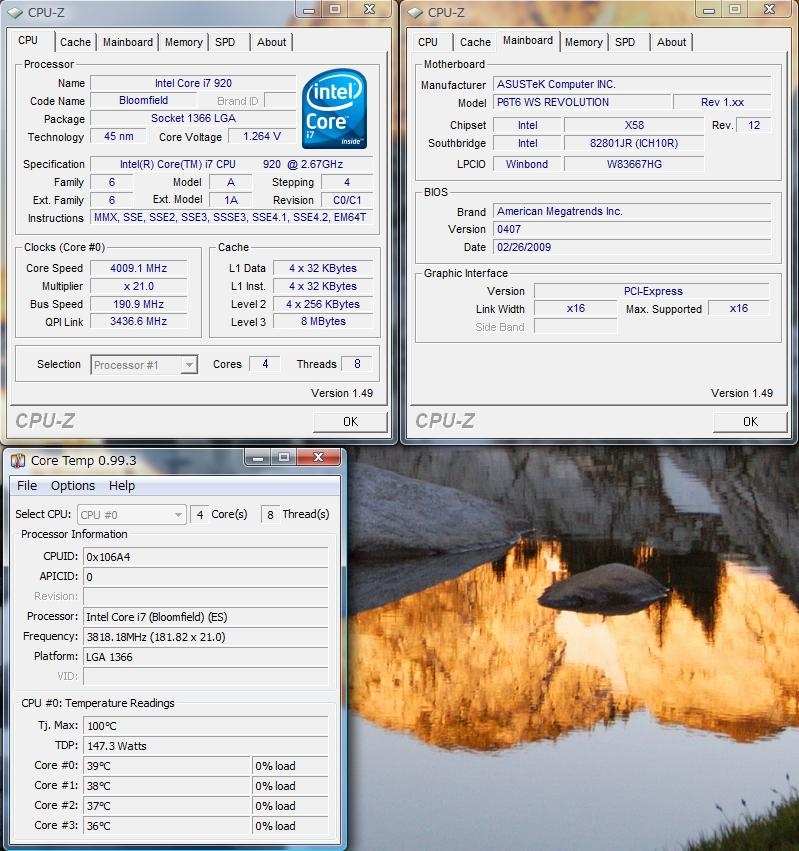
Task: Go to About tab in the Motherboard CPU-Z window
Action: pos(671,42)
